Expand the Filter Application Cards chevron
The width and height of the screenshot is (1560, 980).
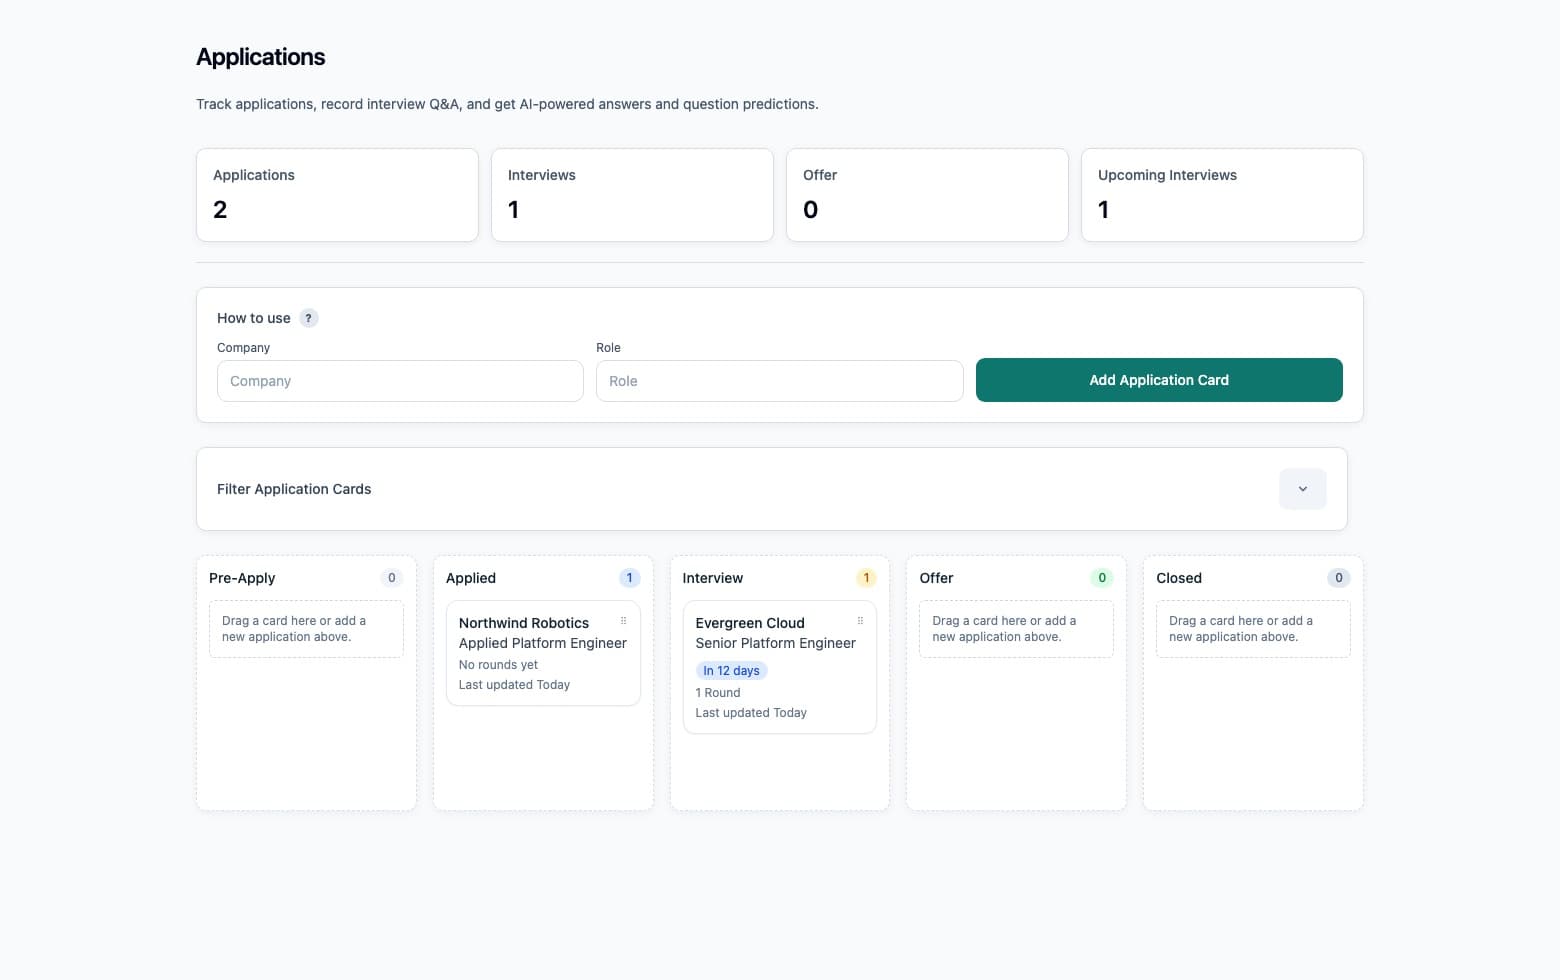point(1302,489)
